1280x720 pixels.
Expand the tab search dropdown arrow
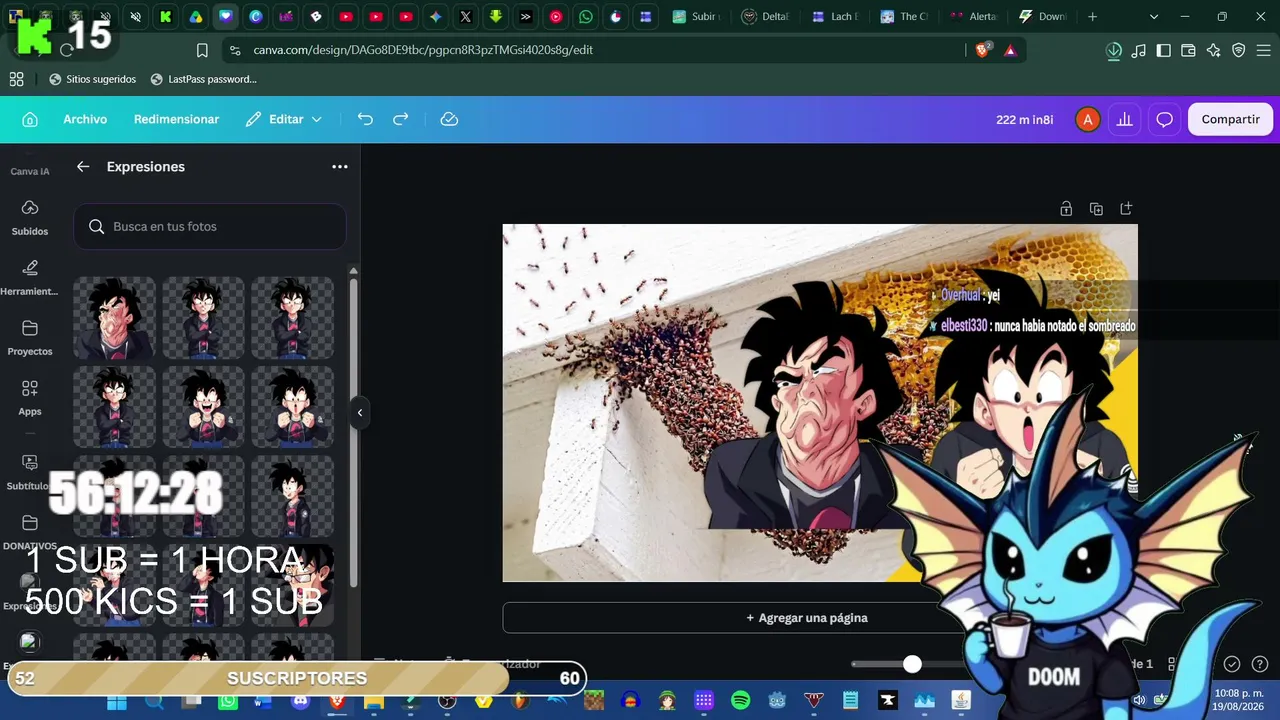tap(1154, 17)
